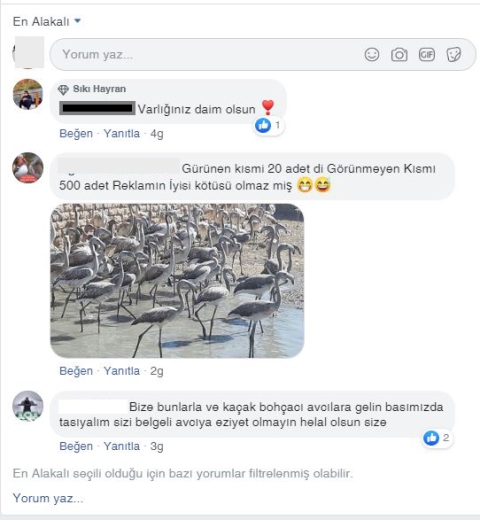480x520 pixels.
Task: Reply to the comment posted 4g ago
Action: 122,133
